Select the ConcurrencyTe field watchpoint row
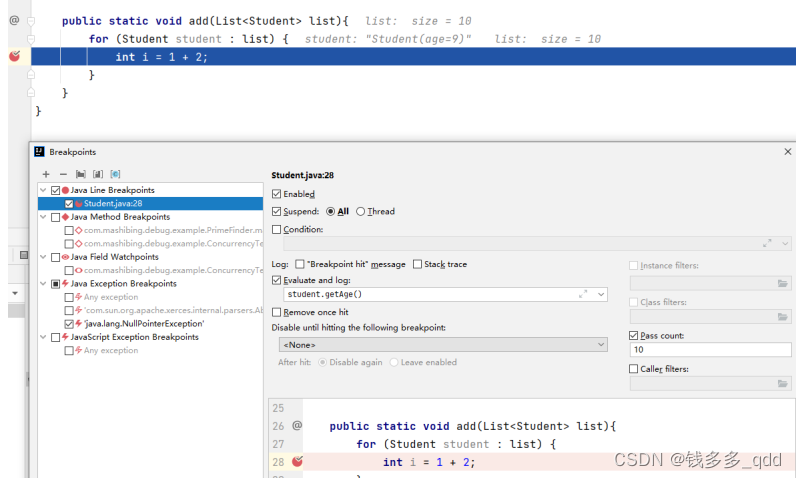Image resolution: width=796 pixels, height=479 pixels. pyautogui.click(x=150, y=270)
